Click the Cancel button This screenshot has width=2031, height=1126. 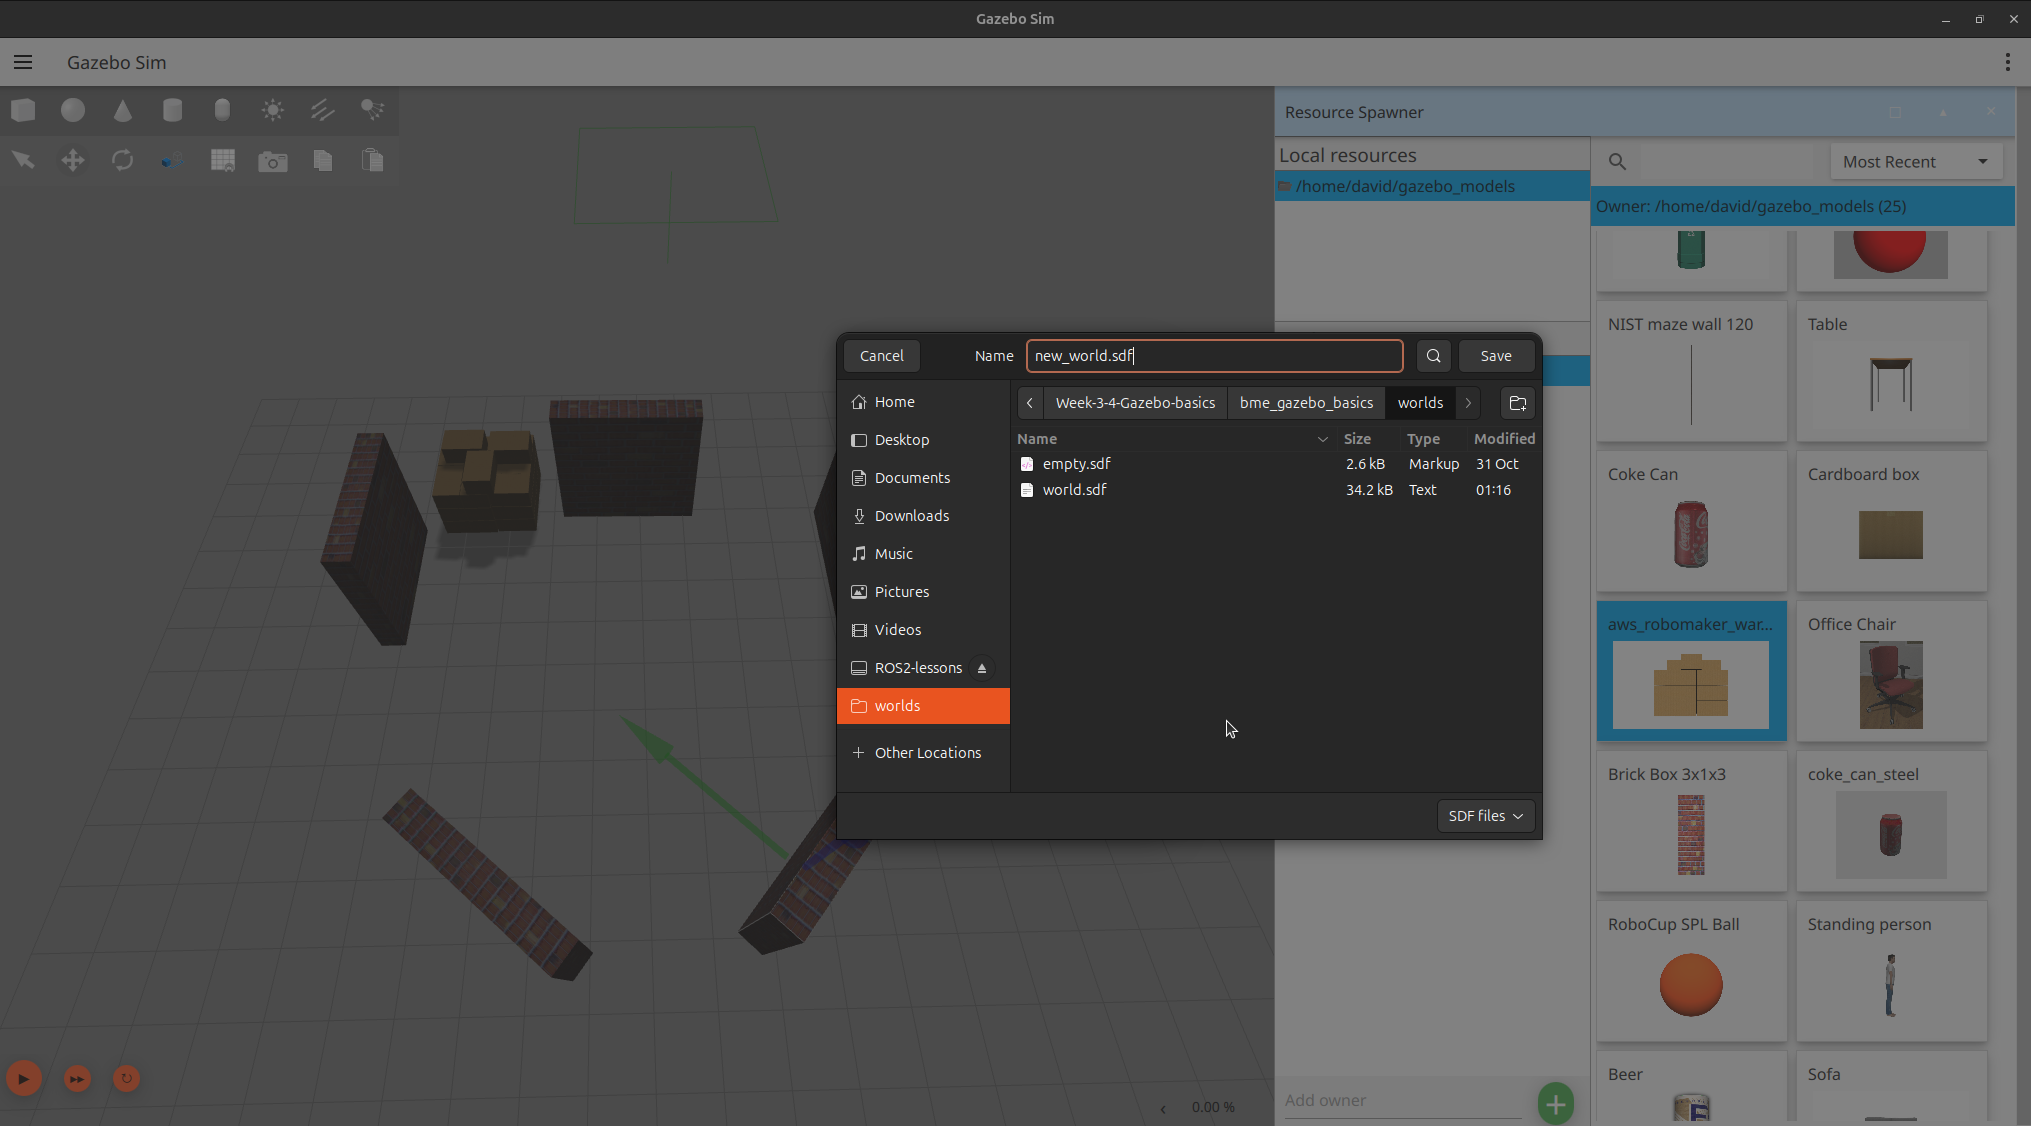click(x=881, y=356)
